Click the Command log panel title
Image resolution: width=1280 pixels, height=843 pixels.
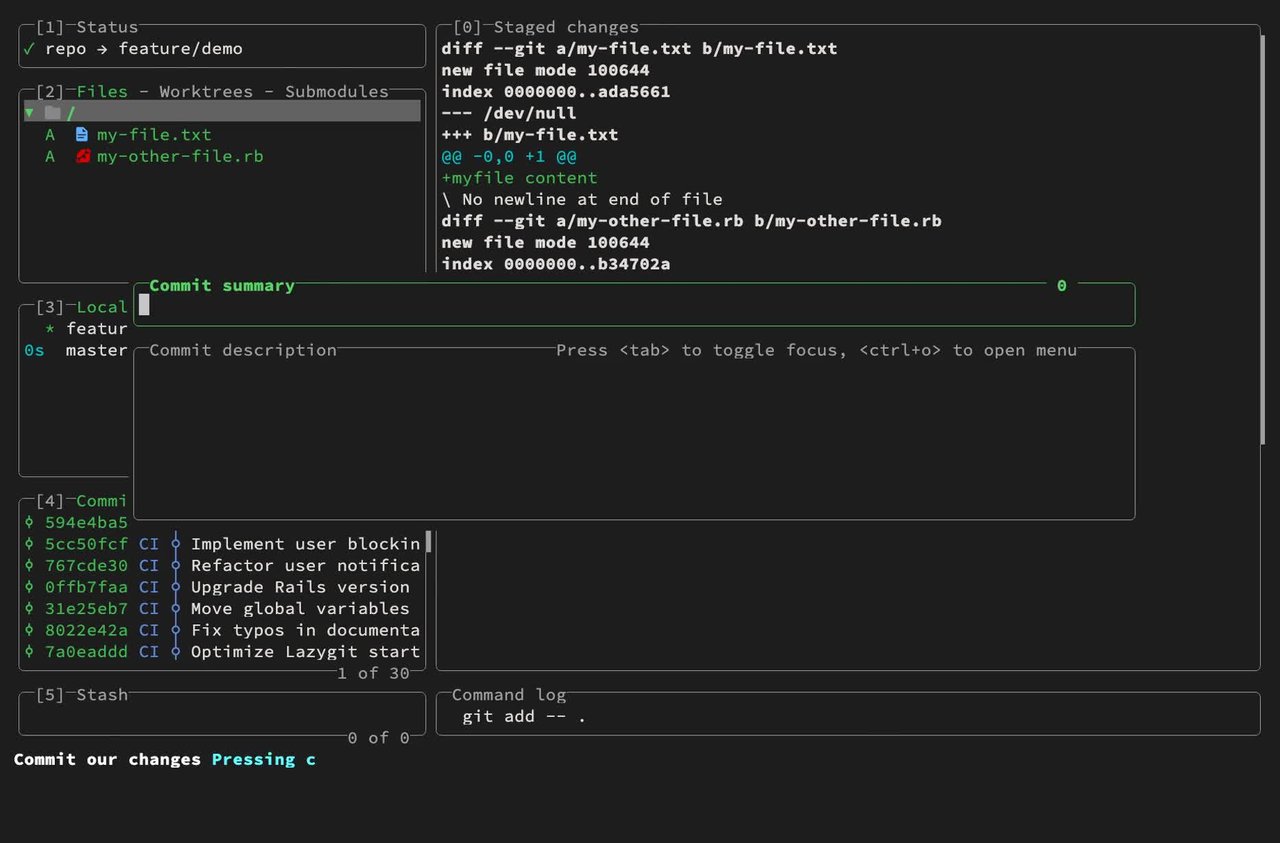(x=509, y=694)
